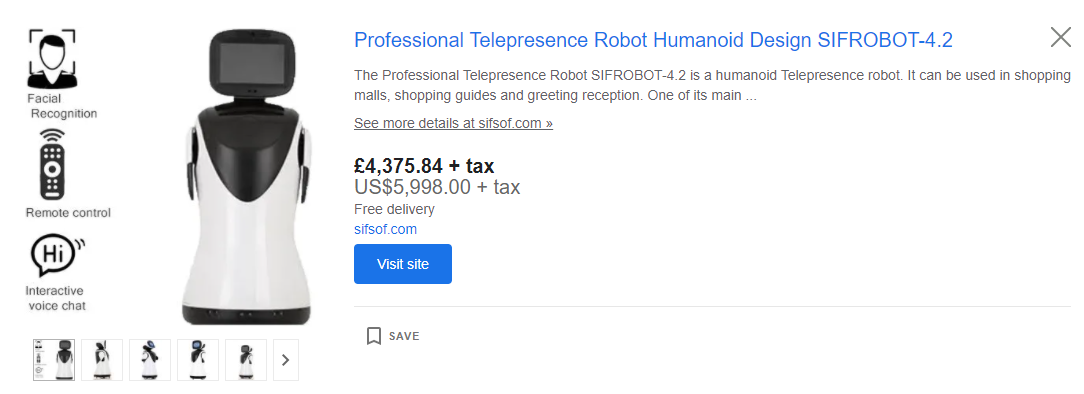The image size is (1084, 394).
Task: Click the Remote control icon
Action: pyautogui.click(x=53, y=164)
